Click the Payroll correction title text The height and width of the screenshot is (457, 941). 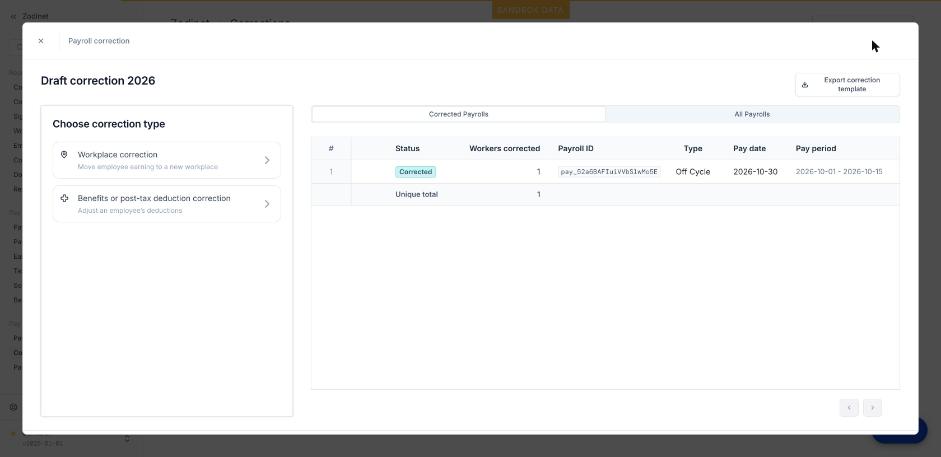[99, 41]
